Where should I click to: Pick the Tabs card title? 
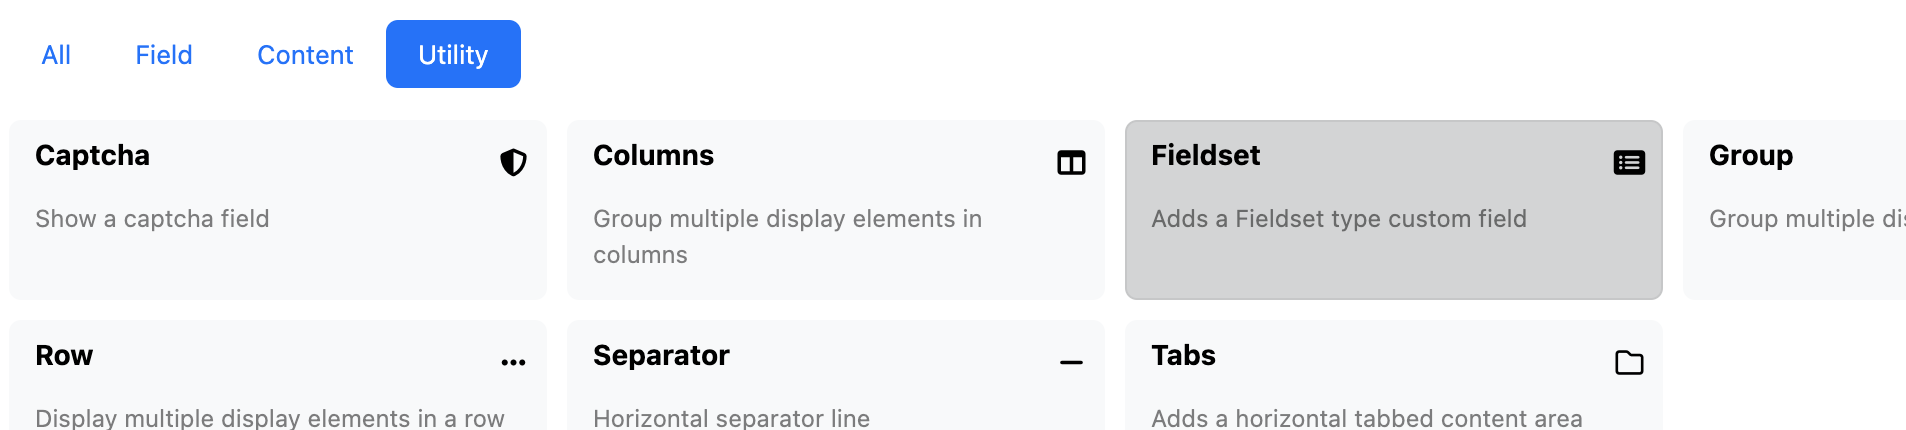(1183, 356)
